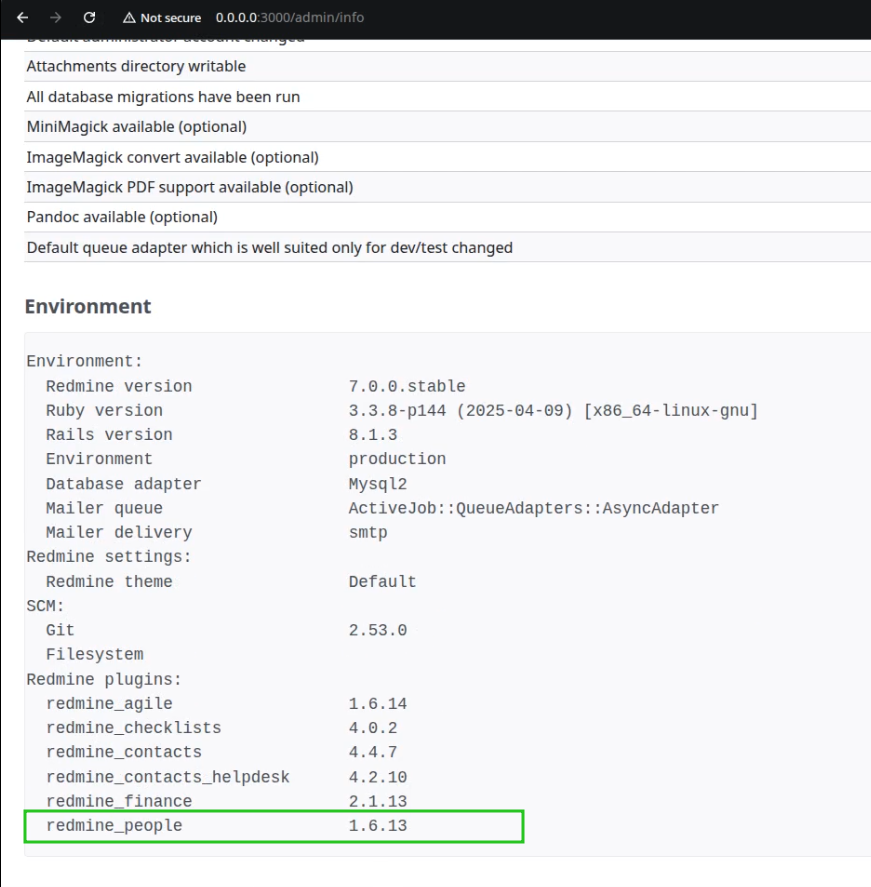Click 'ImageMagick convert available (optional)' row
Viewport: 871px width, 887px height.
447,157
